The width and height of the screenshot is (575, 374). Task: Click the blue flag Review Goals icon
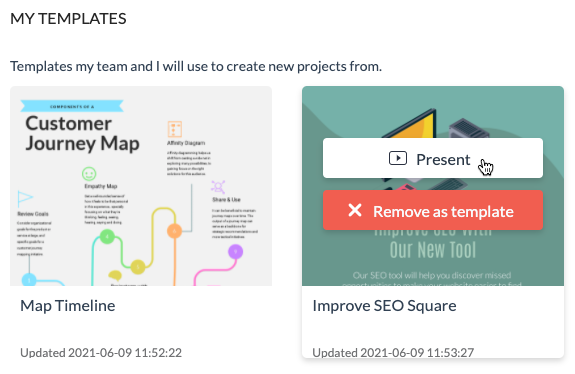click(25, 198)
